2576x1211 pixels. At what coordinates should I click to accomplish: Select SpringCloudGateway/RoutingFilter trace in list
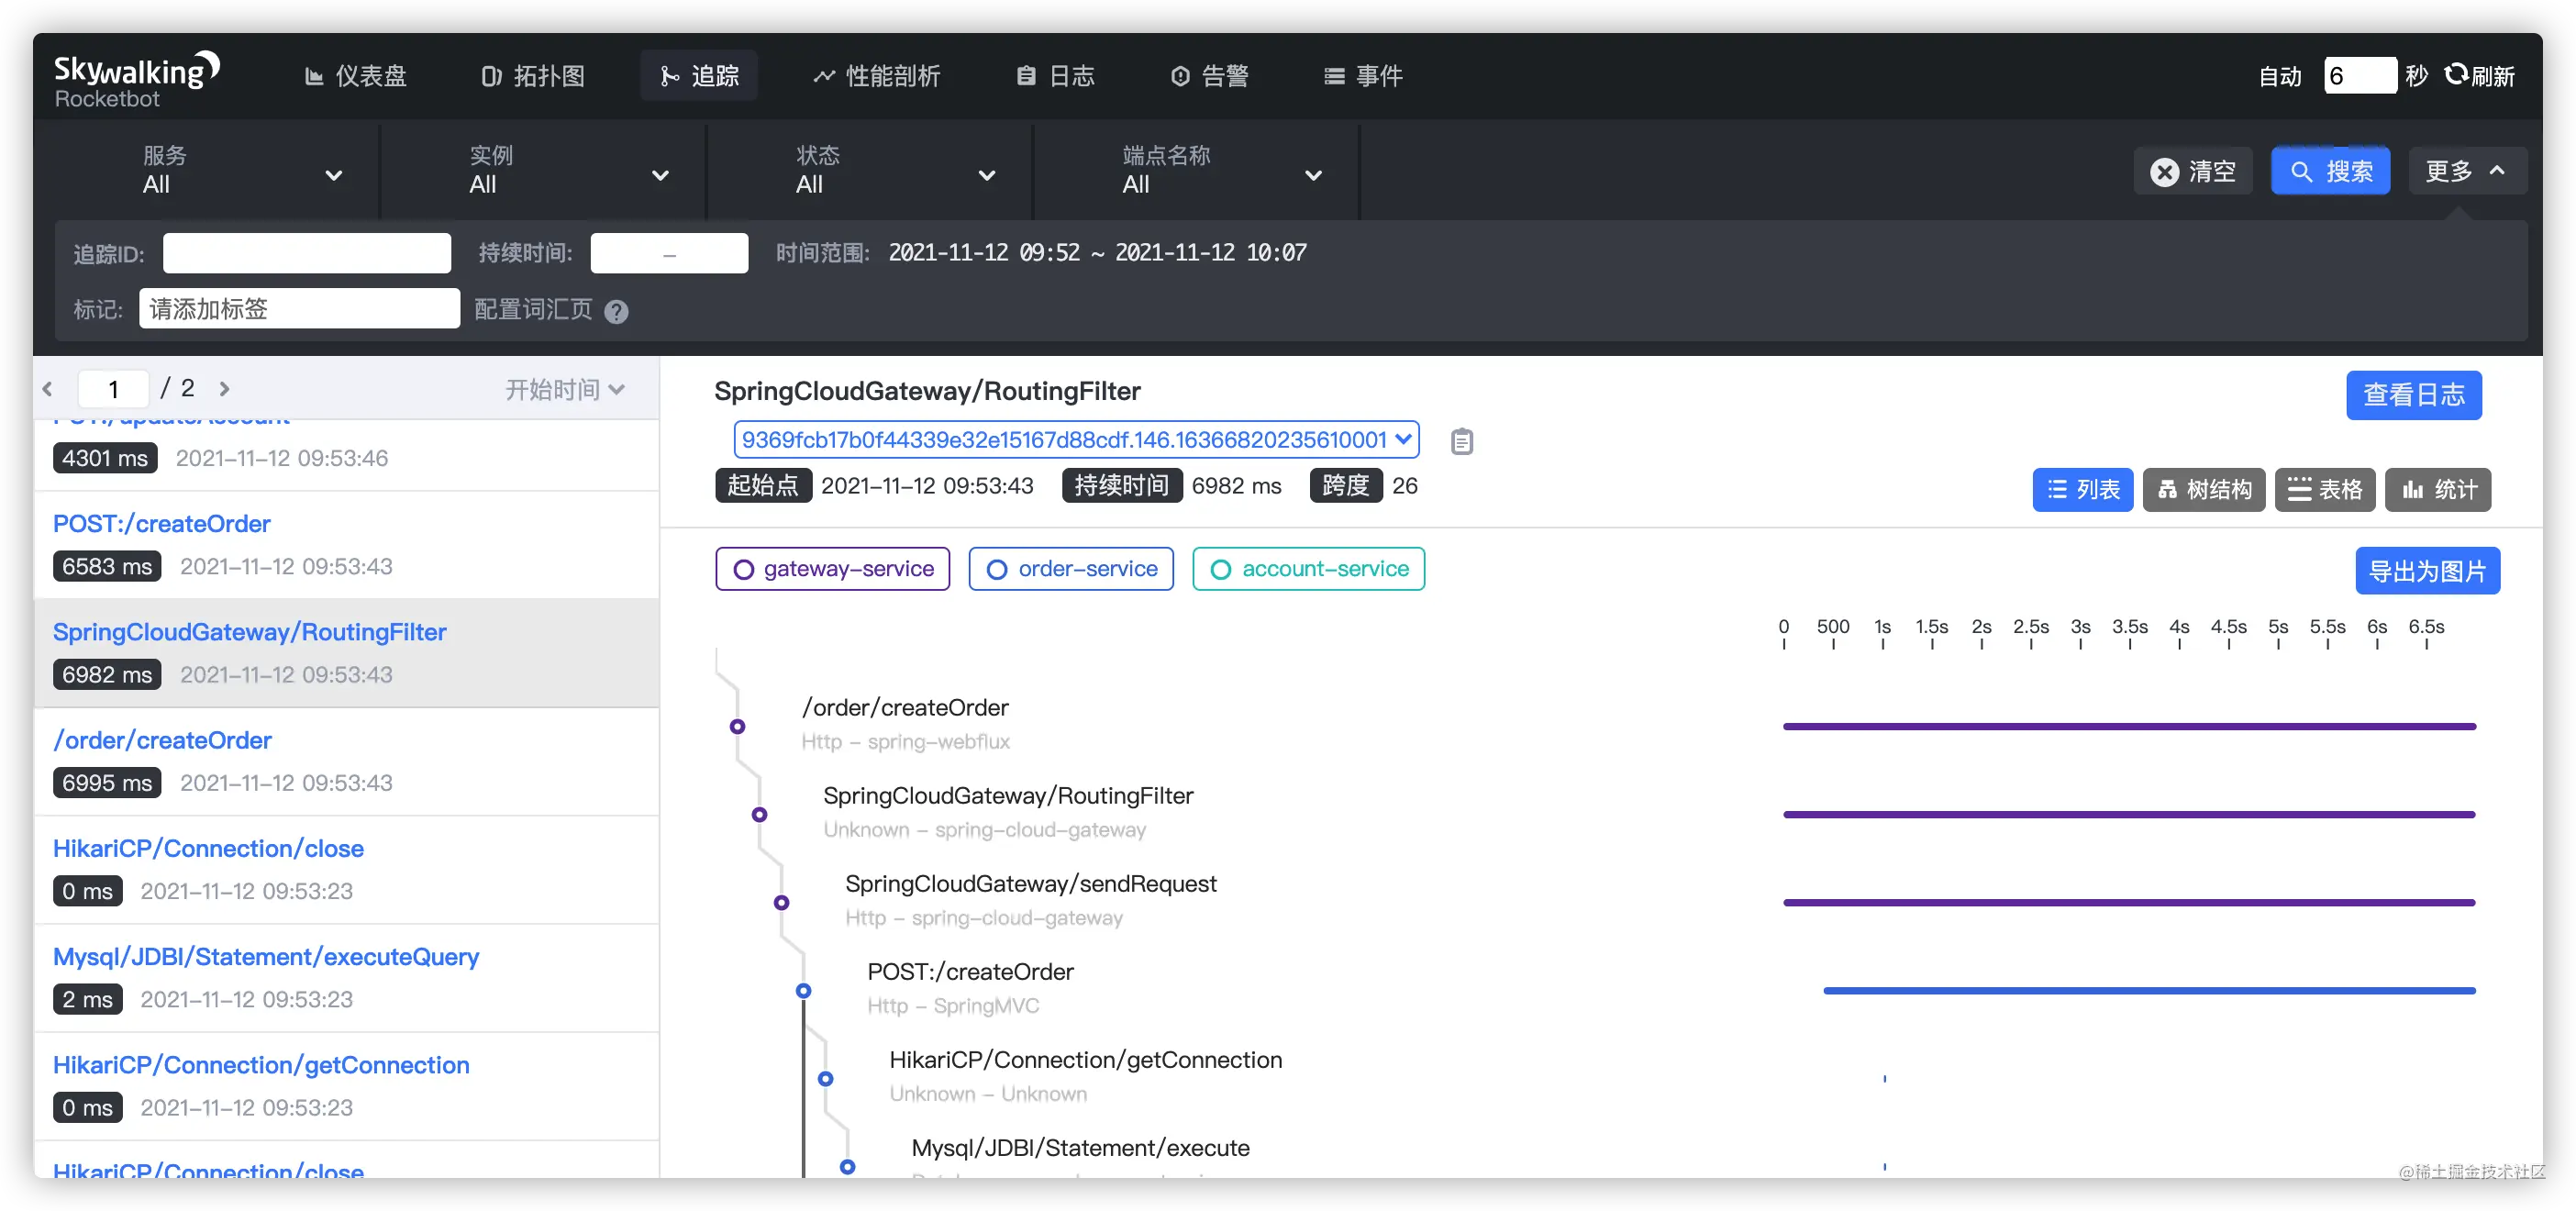346,653
